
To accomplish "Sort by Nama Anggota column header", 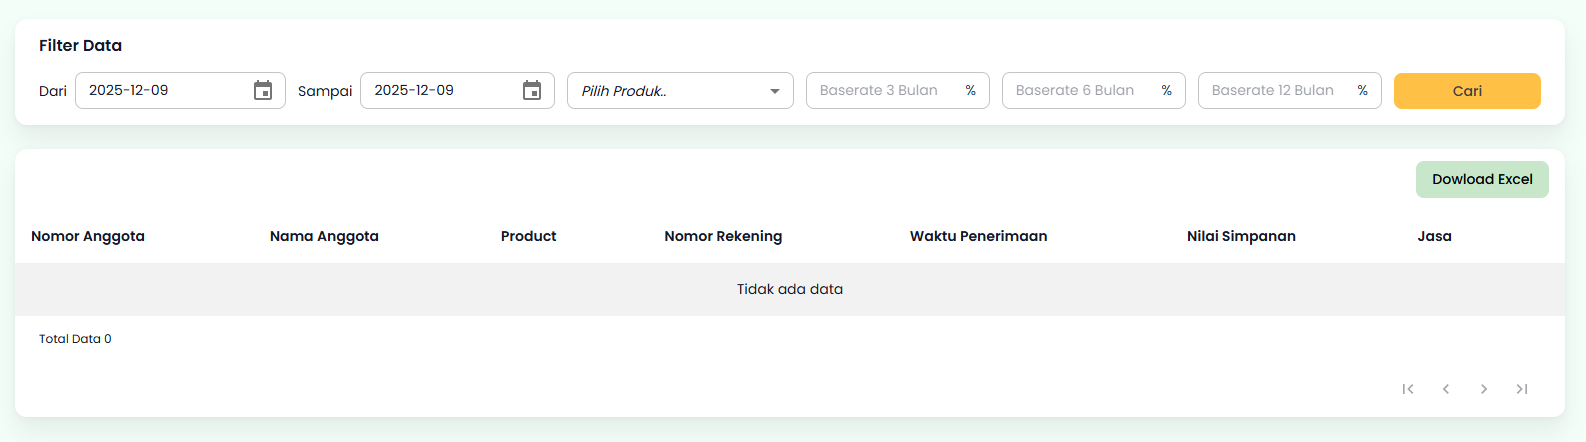I will coord(324,236).
